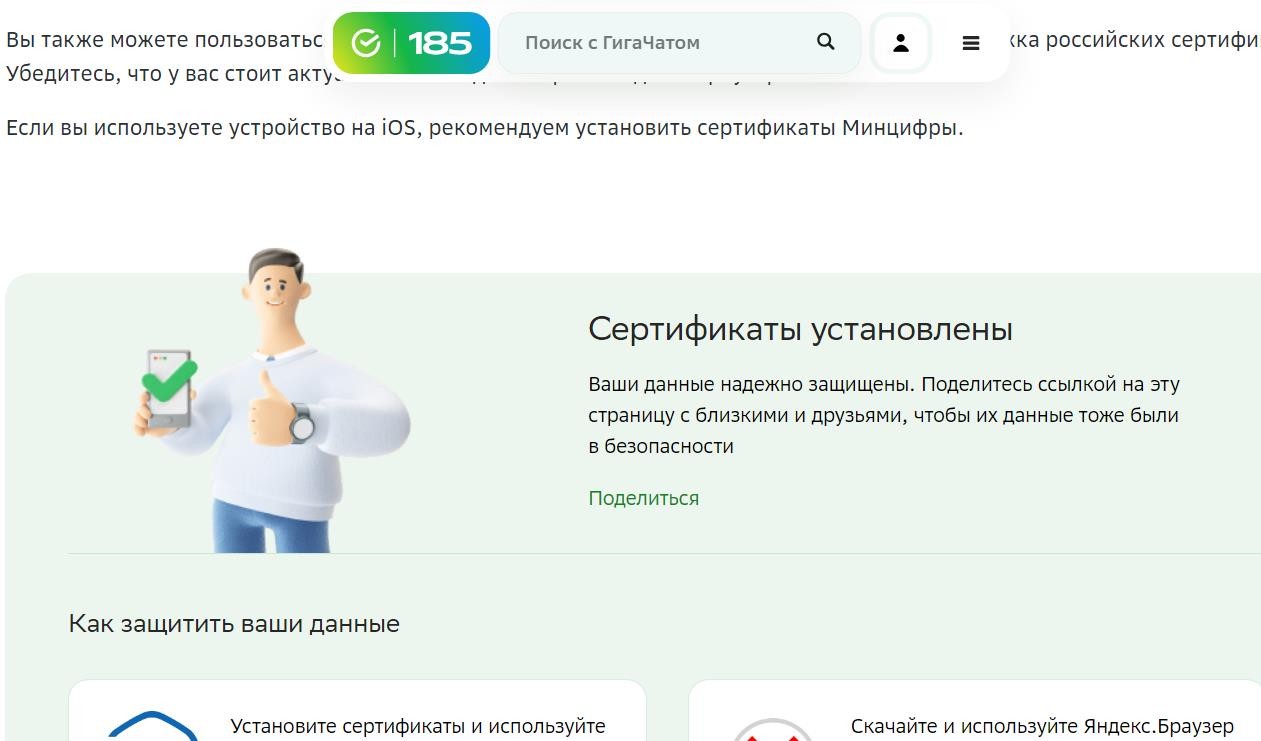Click the Yandex Browser icon in card

[772, 729]
